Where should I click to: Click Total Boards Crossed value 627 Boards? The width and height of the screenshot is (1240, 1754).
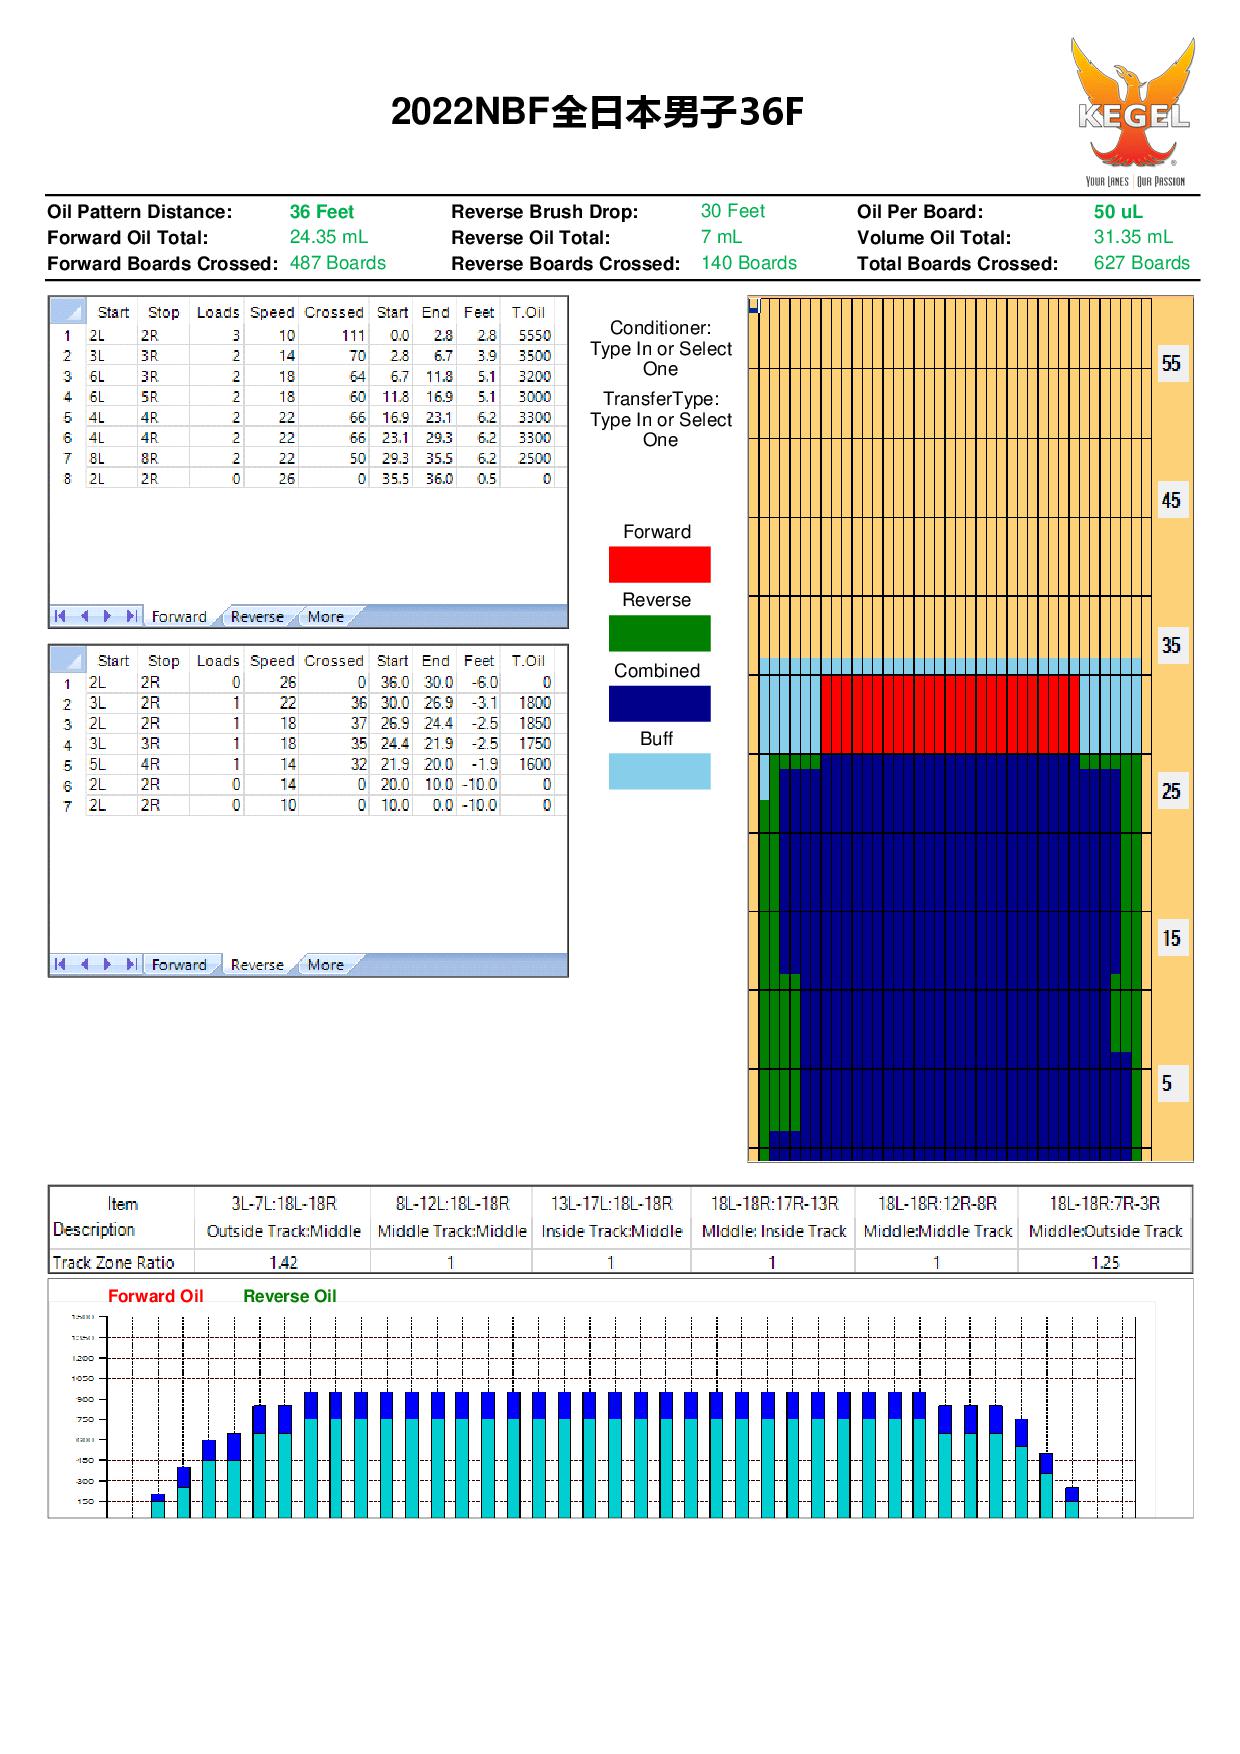1142,263
